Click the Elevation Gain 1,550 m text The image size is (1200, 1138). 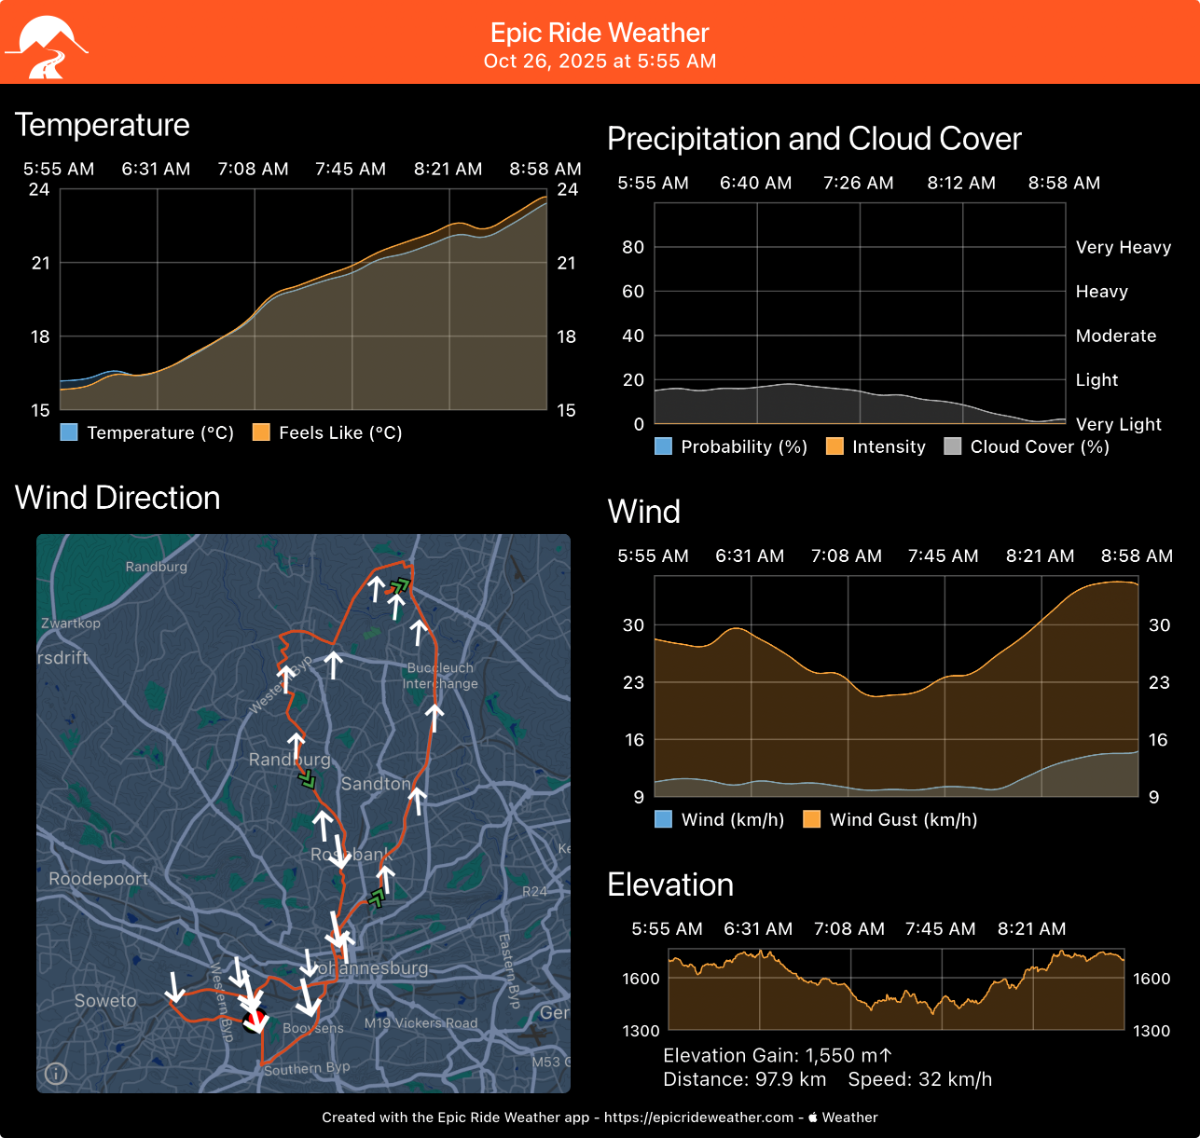[x=777, y=1055]
